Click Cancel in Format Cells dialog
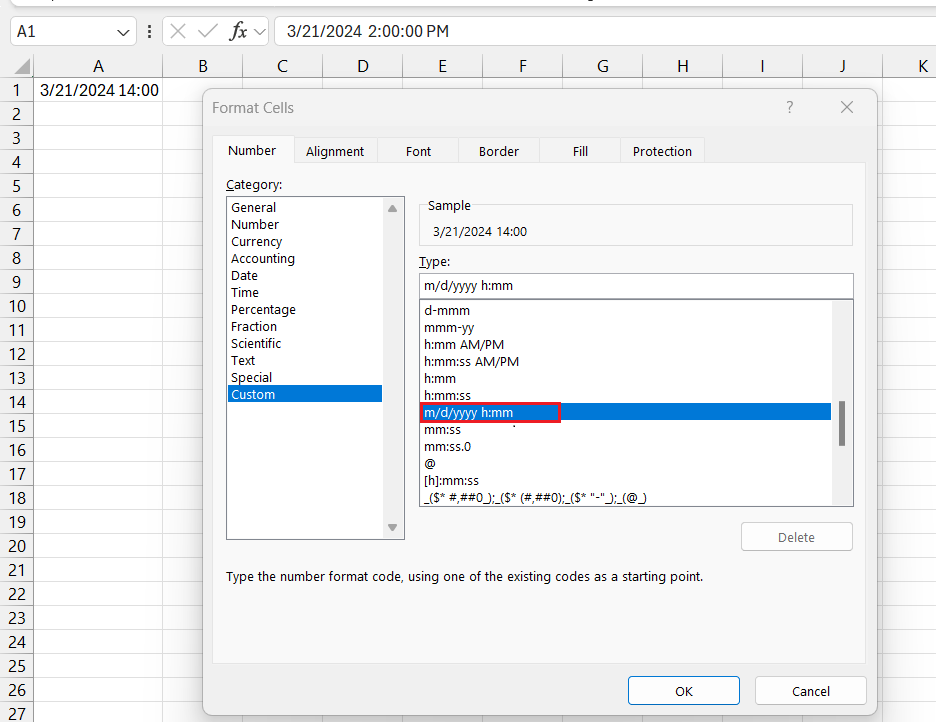The image size is (936, 722). 811,691
